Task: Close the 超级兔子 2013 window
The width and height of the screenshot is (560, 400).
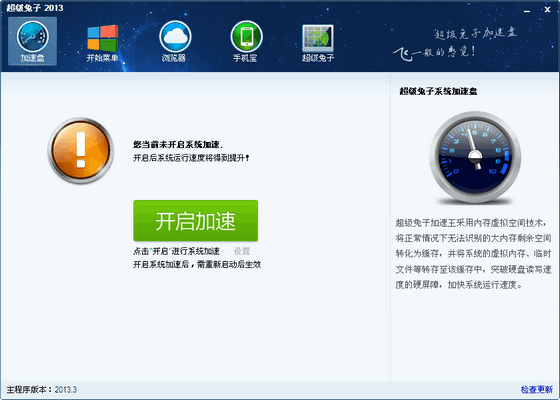Action: pyautogui.click(x=548, y=10)
